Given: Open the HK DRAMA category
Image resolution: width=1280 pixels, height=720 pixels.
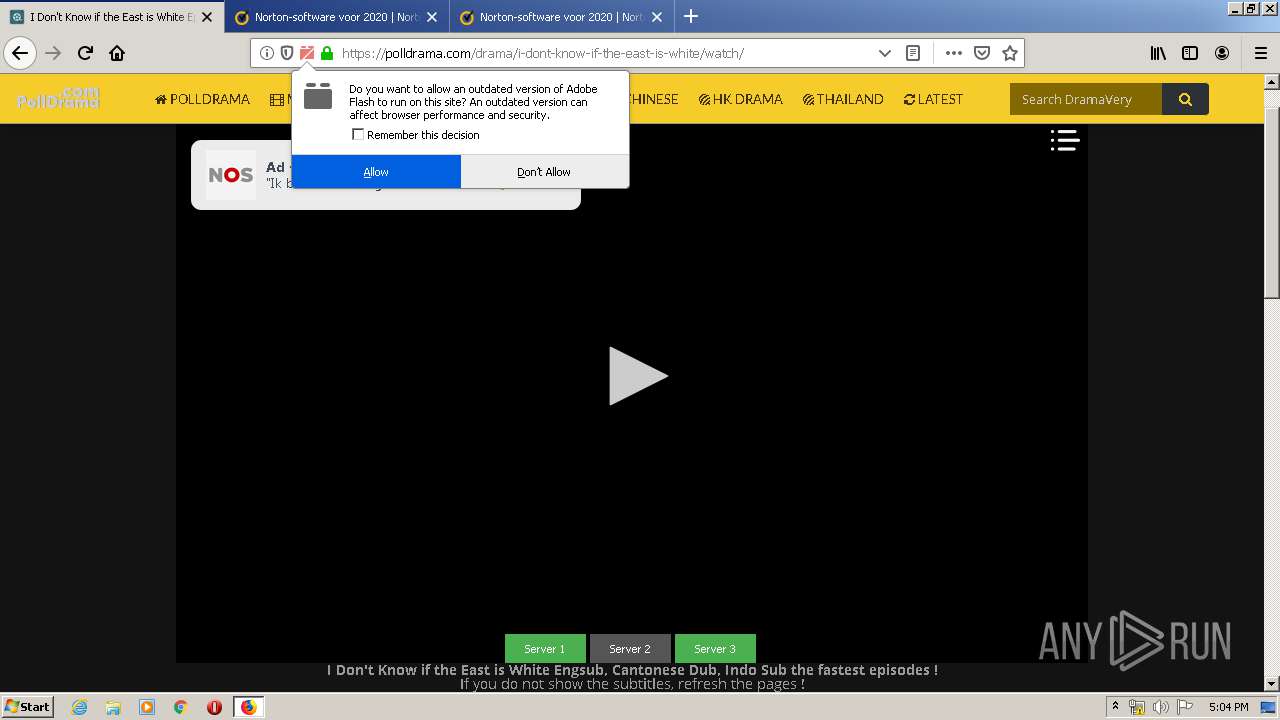Looking at the screenshot, I should point(740,99).
